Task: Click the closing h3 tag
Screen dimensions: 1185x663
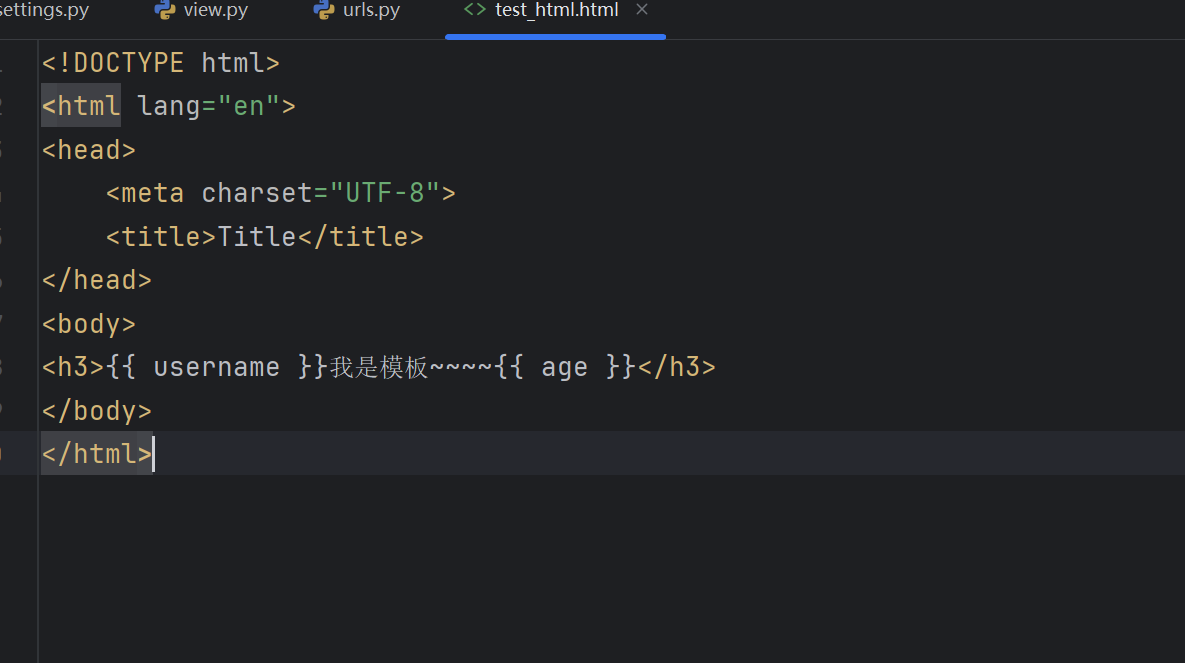Action: [x=677, y=367]
